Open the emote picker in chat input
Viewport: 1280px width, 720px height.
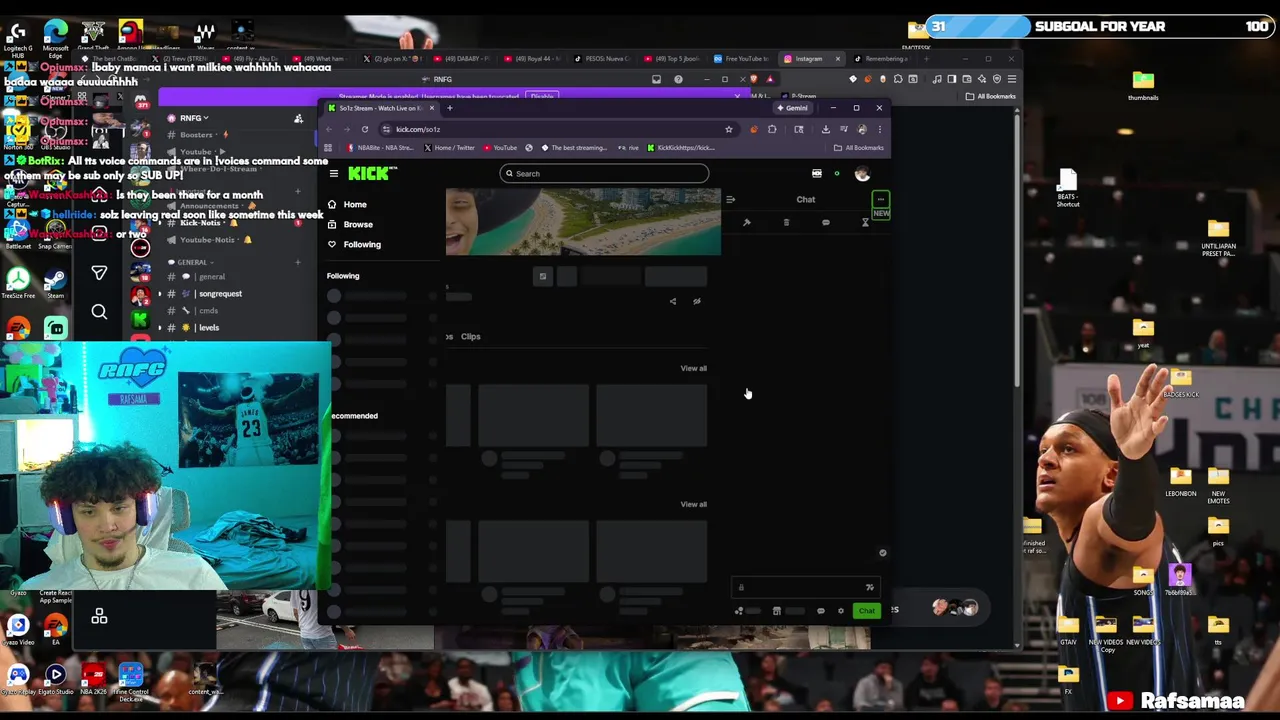click(x=869, y=588)
